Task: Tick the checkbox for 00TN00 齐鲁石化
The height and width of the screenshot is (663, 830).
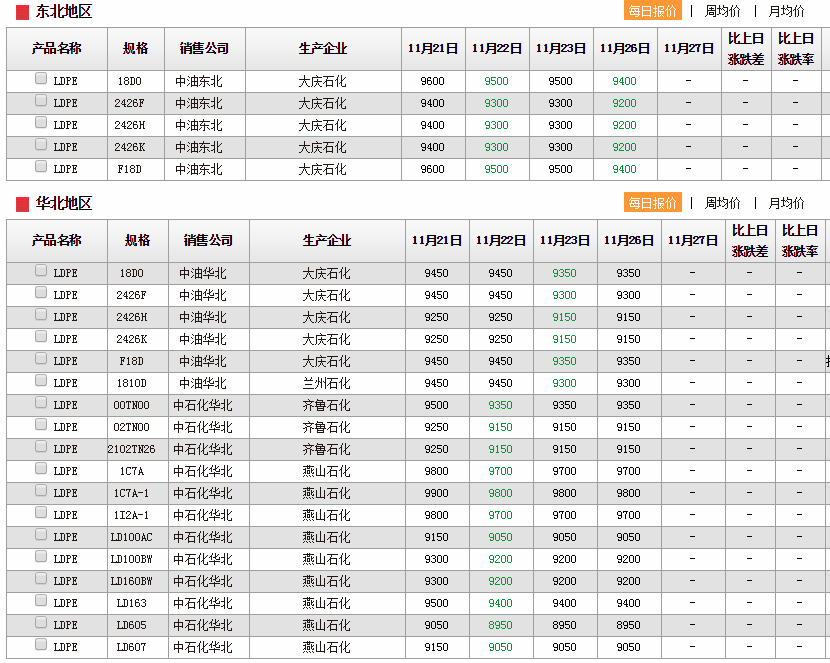Action: pyautogui.click(x=41, y=403)
